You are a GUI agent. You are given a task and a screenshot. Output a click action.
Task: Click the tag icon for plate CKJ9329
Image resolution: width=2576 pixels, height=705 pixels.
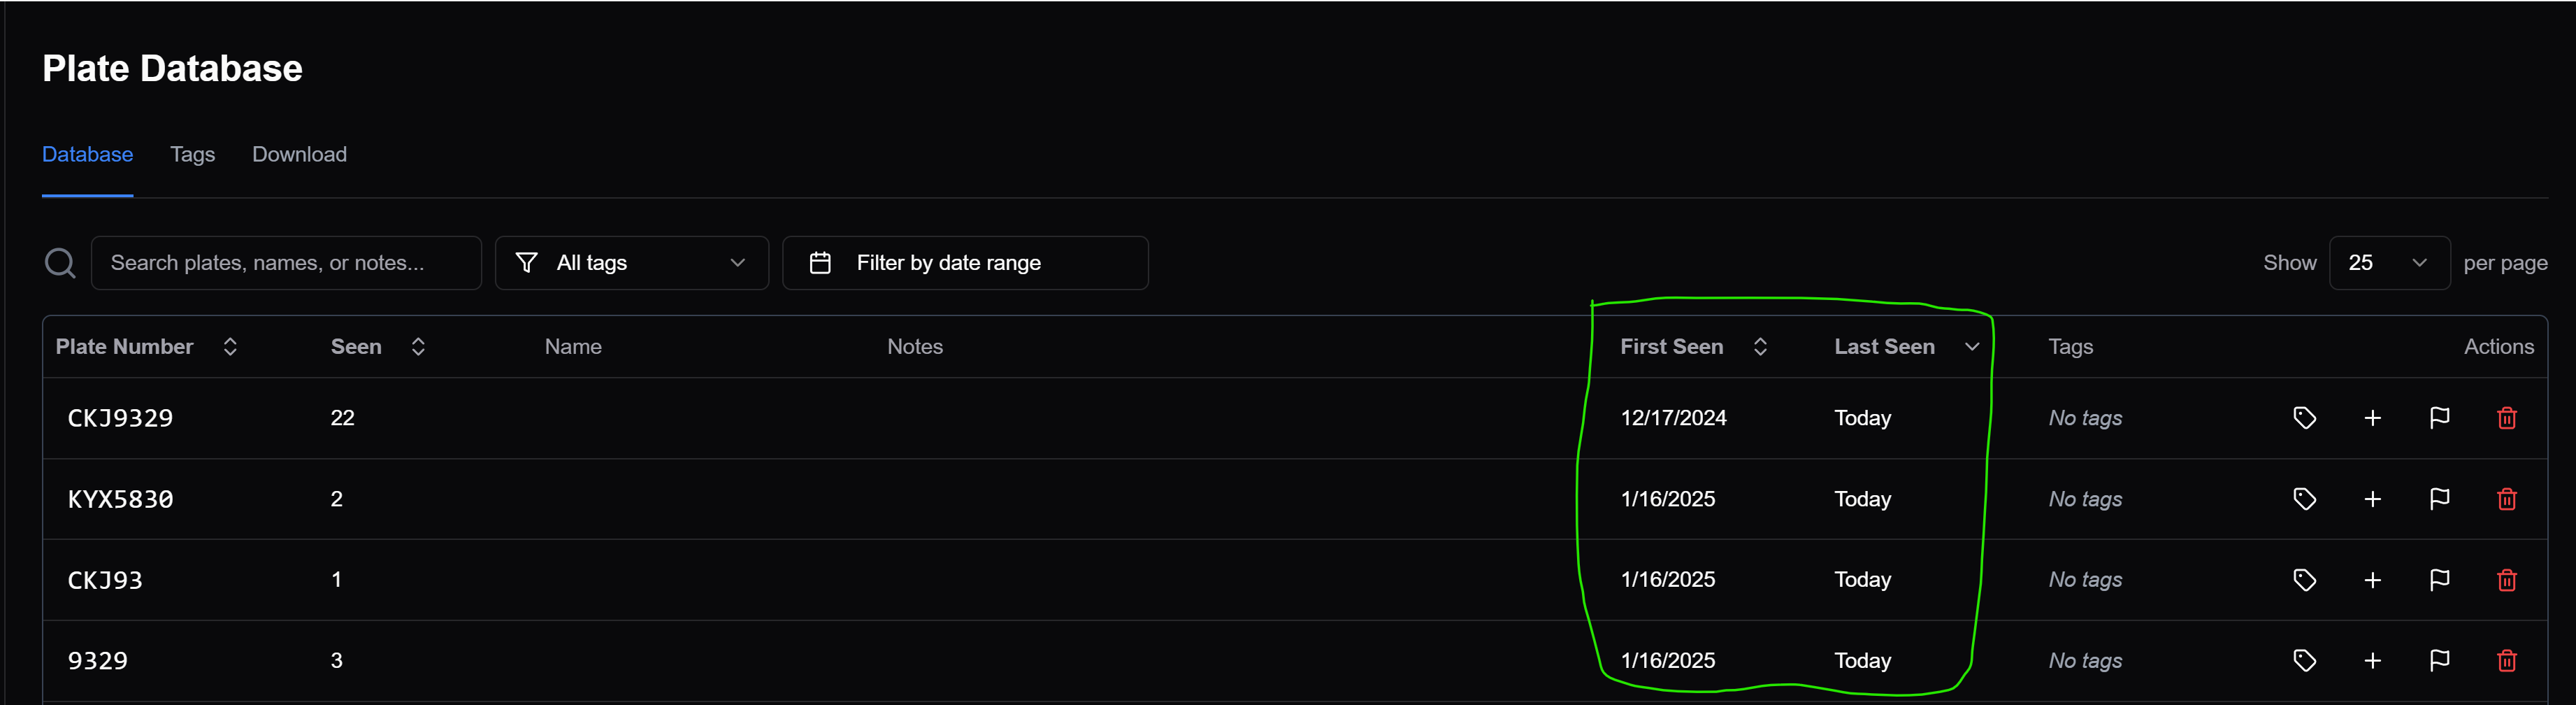2304,418
